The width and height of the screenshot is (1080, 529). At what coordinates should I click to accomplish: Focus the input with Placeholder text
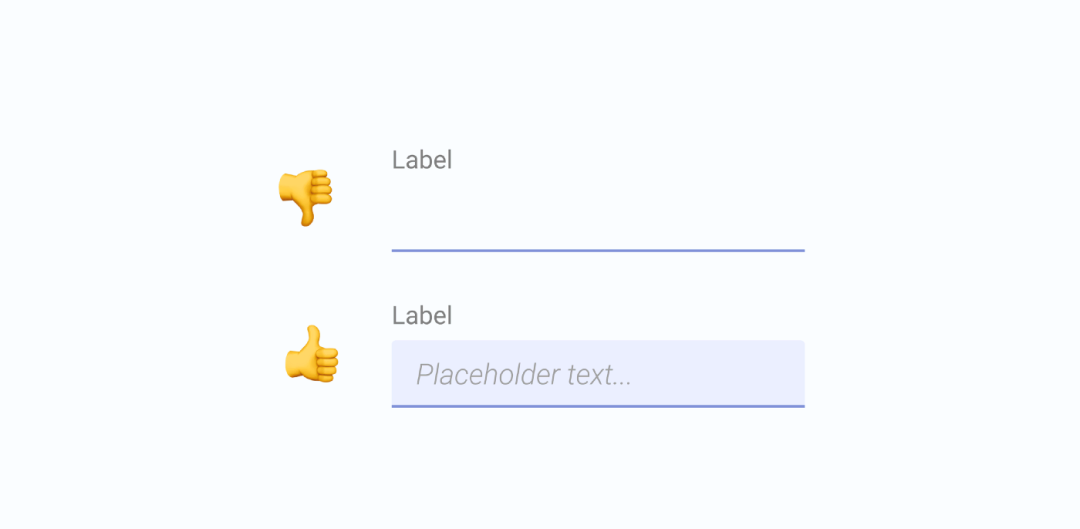tap(598, 374)
